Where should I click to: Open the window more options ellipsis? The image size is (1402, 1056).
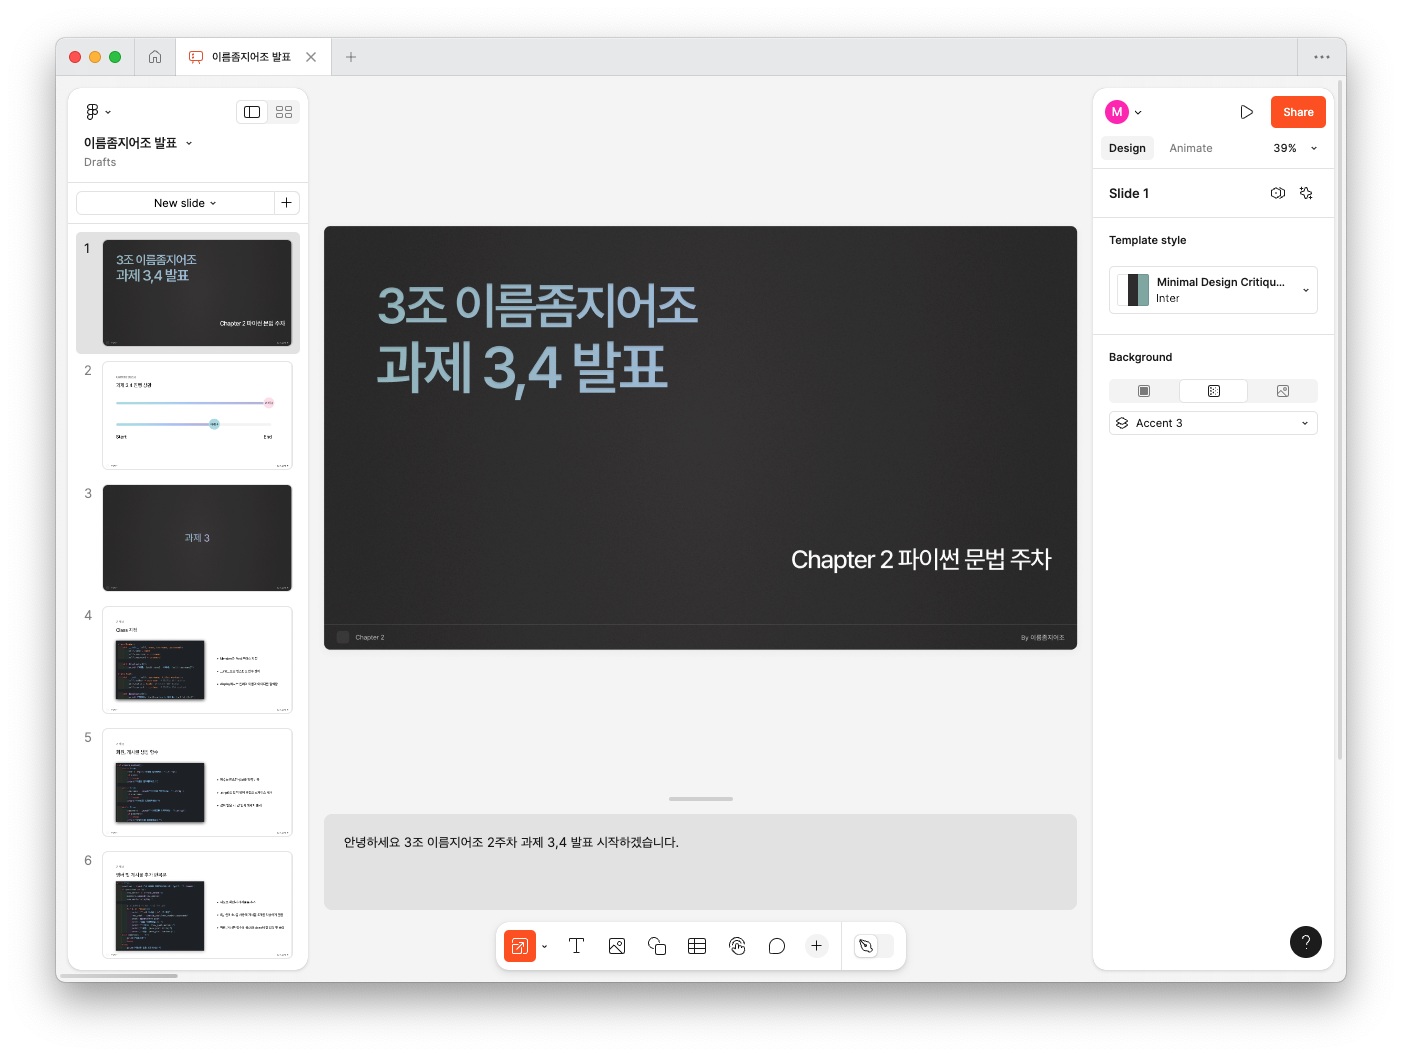click(1322, 57)
